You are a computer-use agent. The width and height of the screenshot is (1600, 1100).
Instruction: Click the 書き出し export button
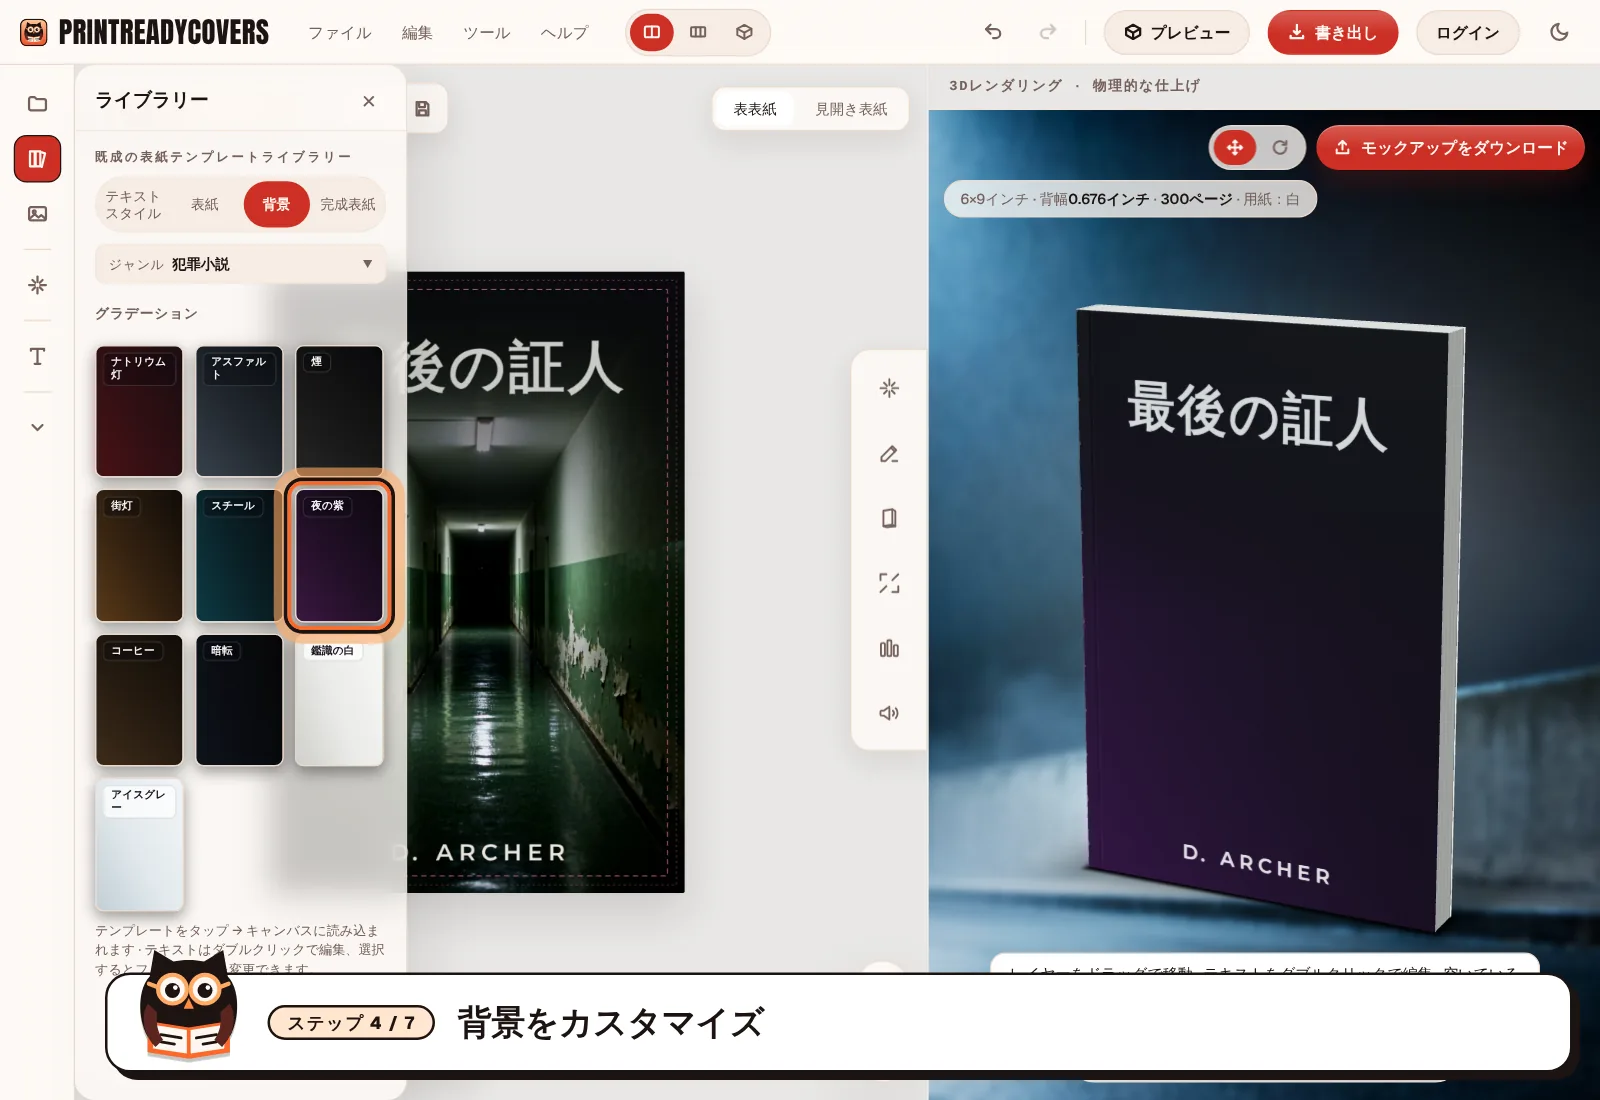(1333, 32)
